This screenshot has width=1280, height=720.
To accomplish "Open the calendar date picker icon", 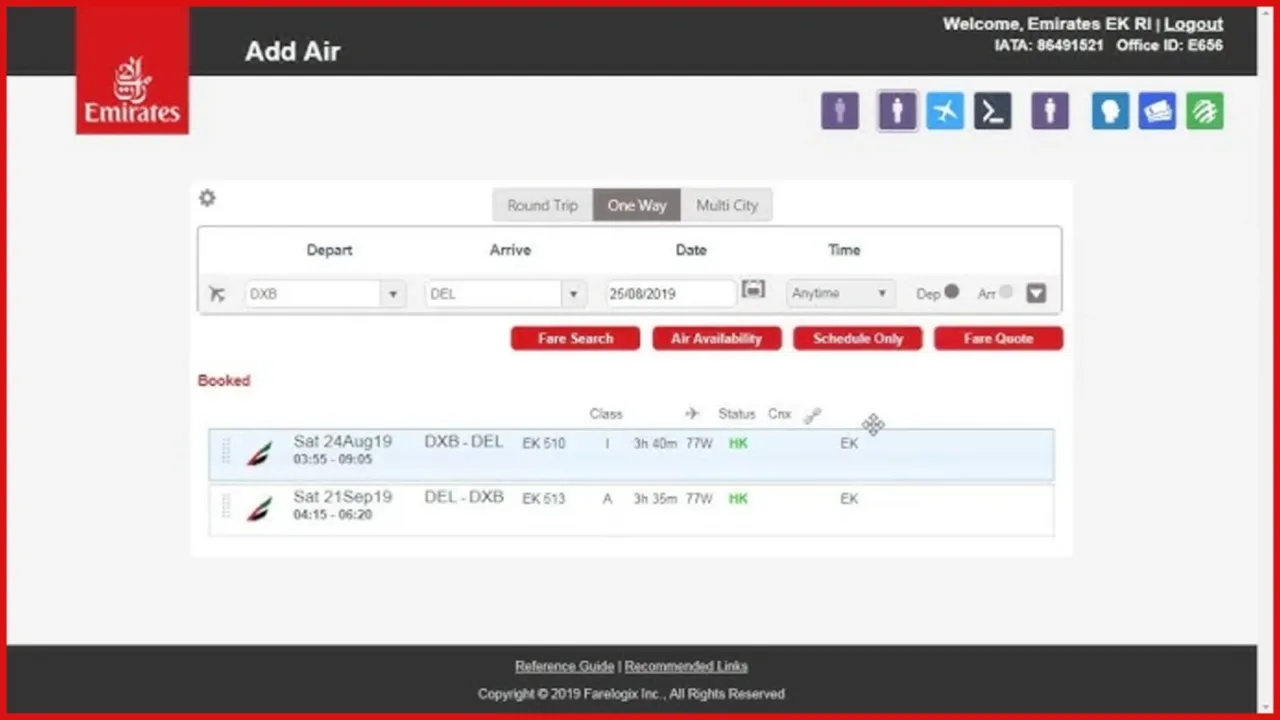I will (753, 290).
